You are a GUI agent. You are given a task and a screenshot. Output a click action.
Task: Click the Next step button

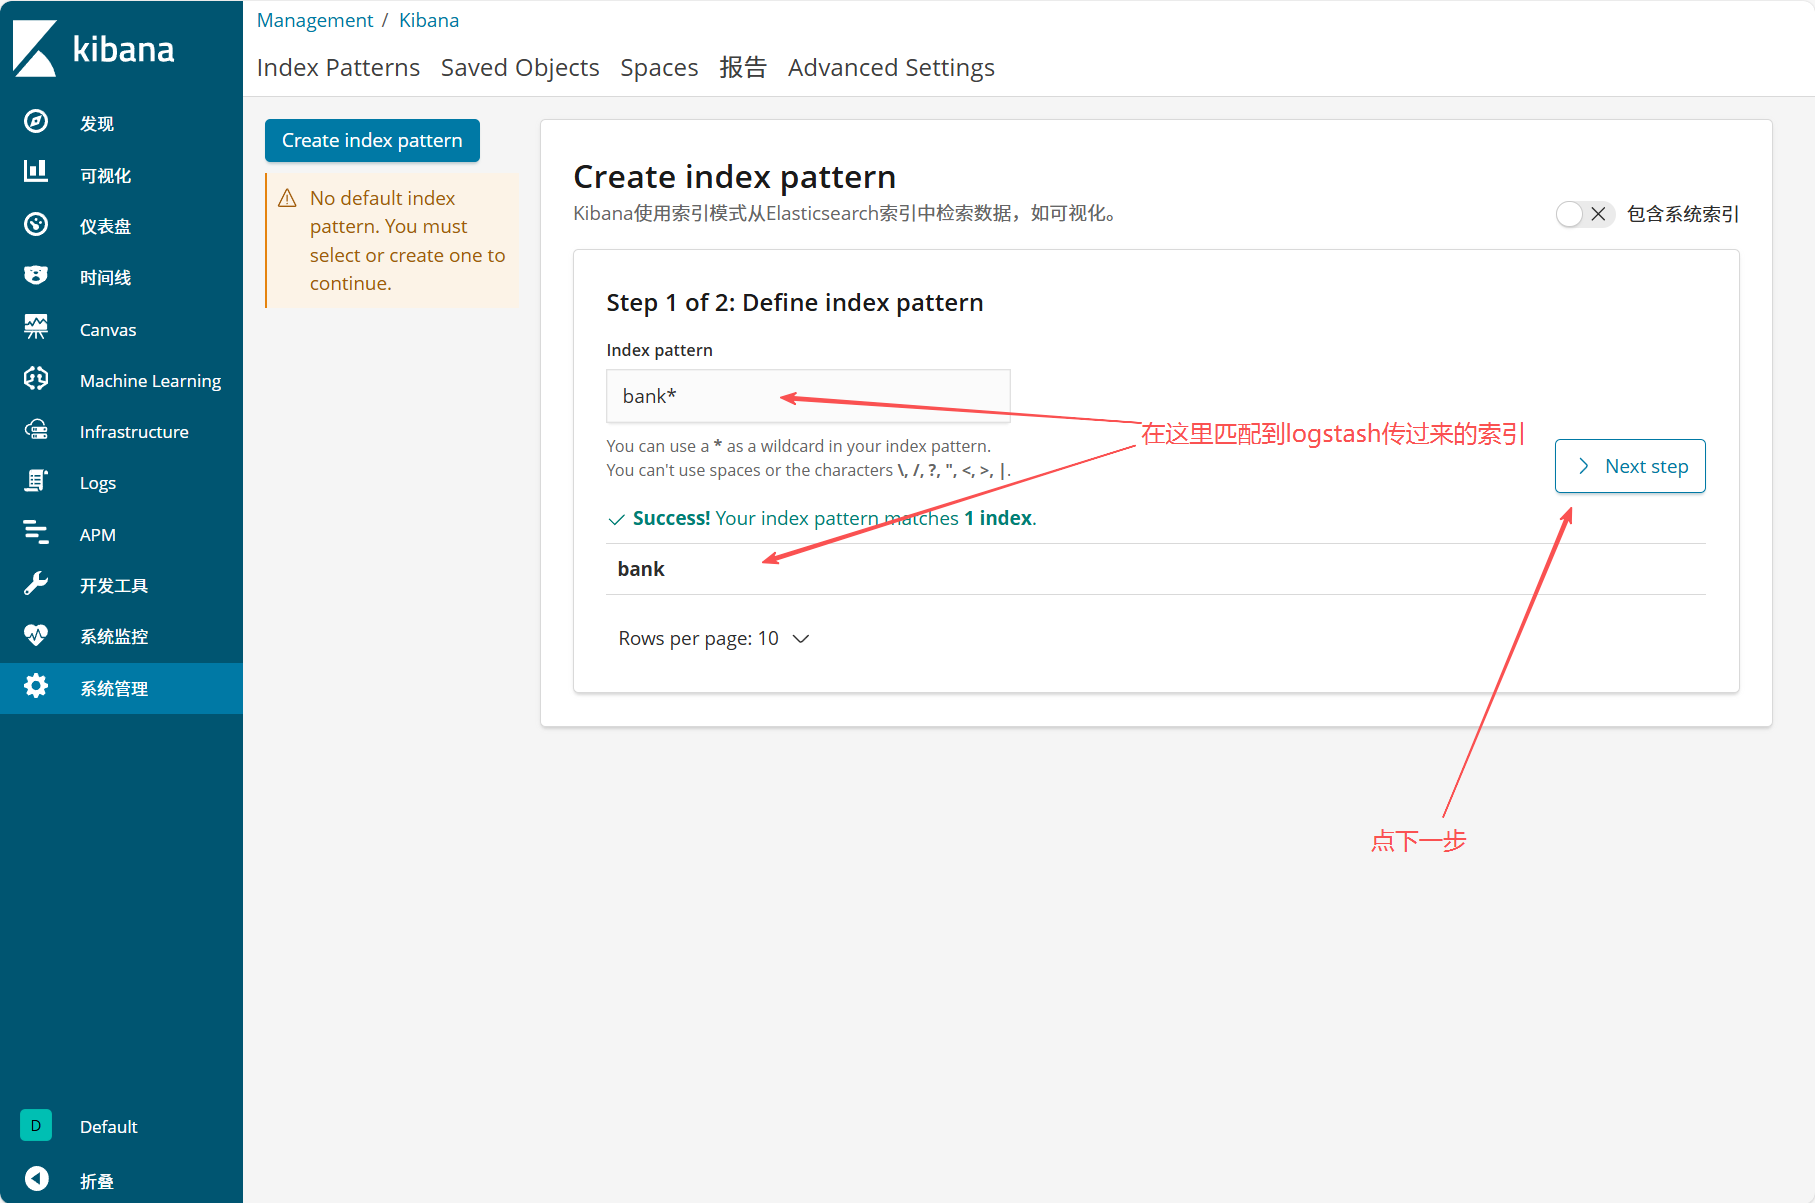click(1630, 466)
